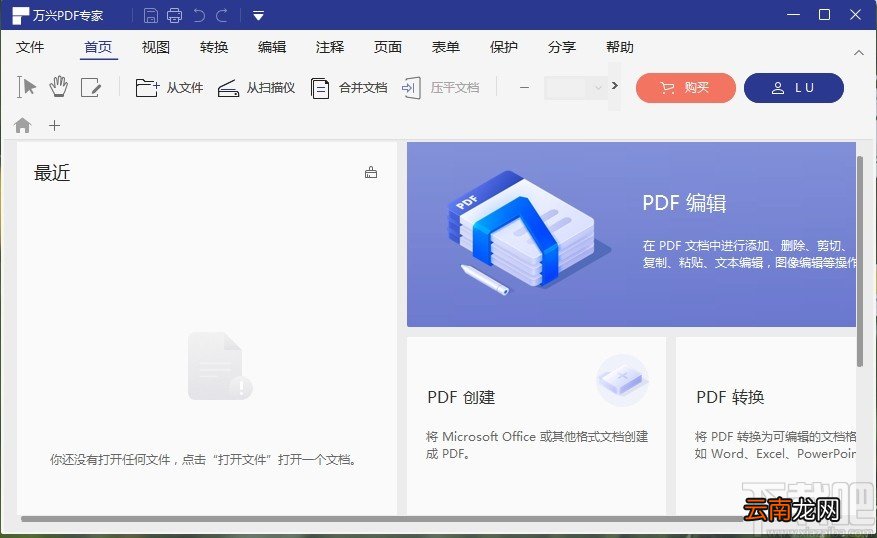The height and width of the screenshot is (538, 877).
Task: Open the LU user account button
Action: click(794, 88)
